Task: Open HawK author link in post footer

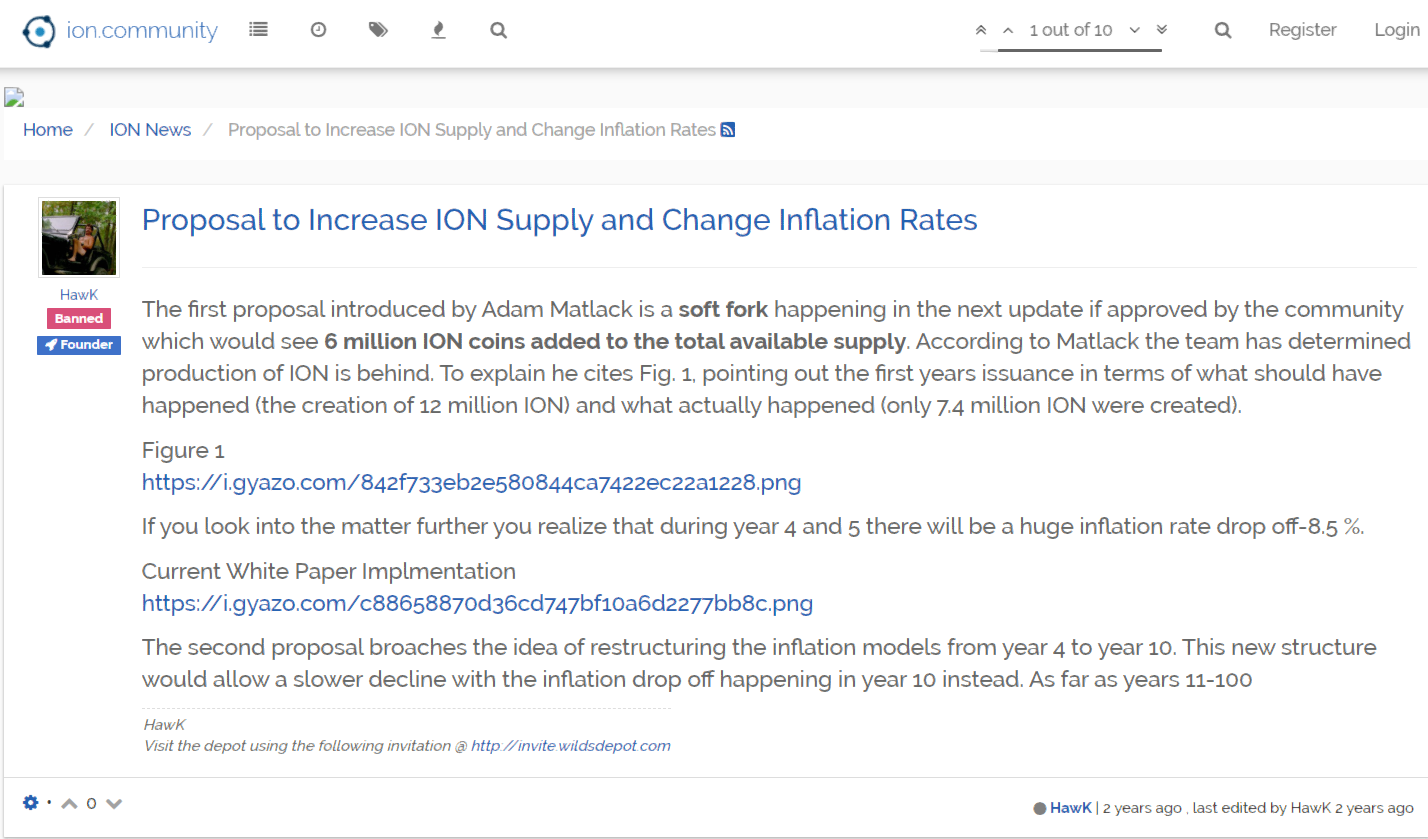Action: click(x=1070, y=808)
